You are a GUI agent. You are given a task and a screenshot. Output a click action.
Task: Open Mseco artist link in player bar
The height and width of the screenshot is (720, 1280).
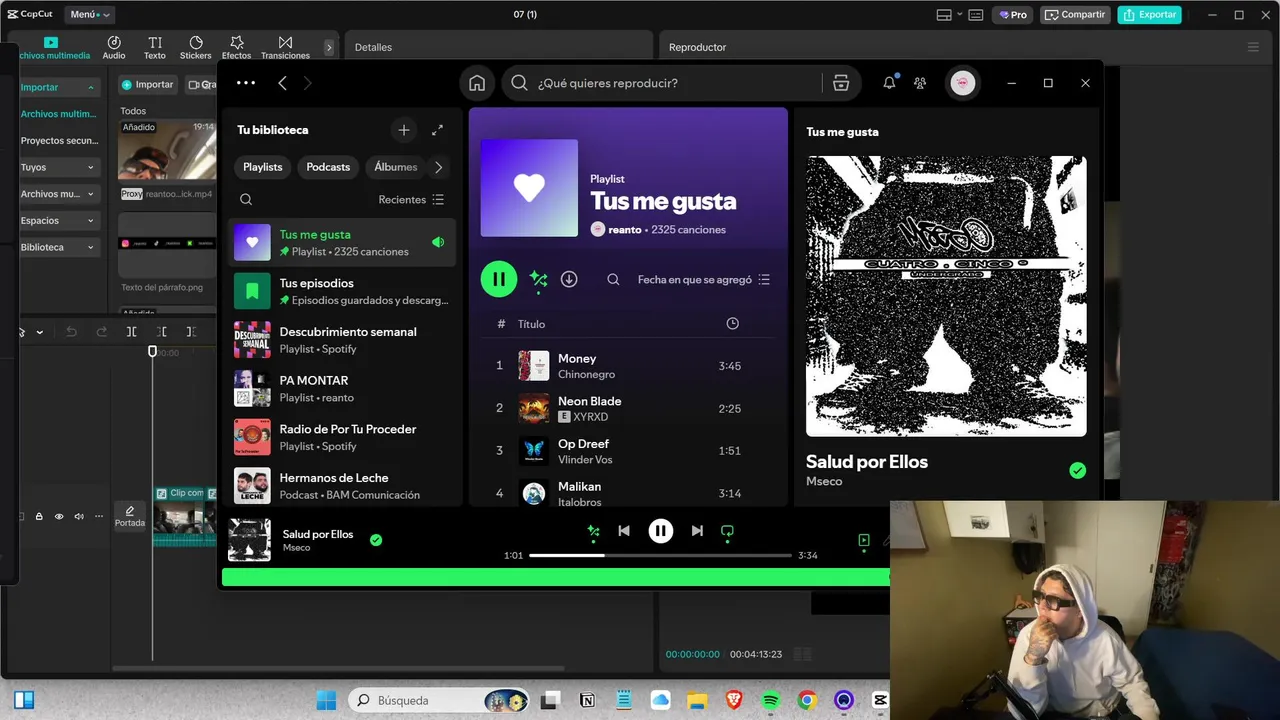(x=296, y=548)
